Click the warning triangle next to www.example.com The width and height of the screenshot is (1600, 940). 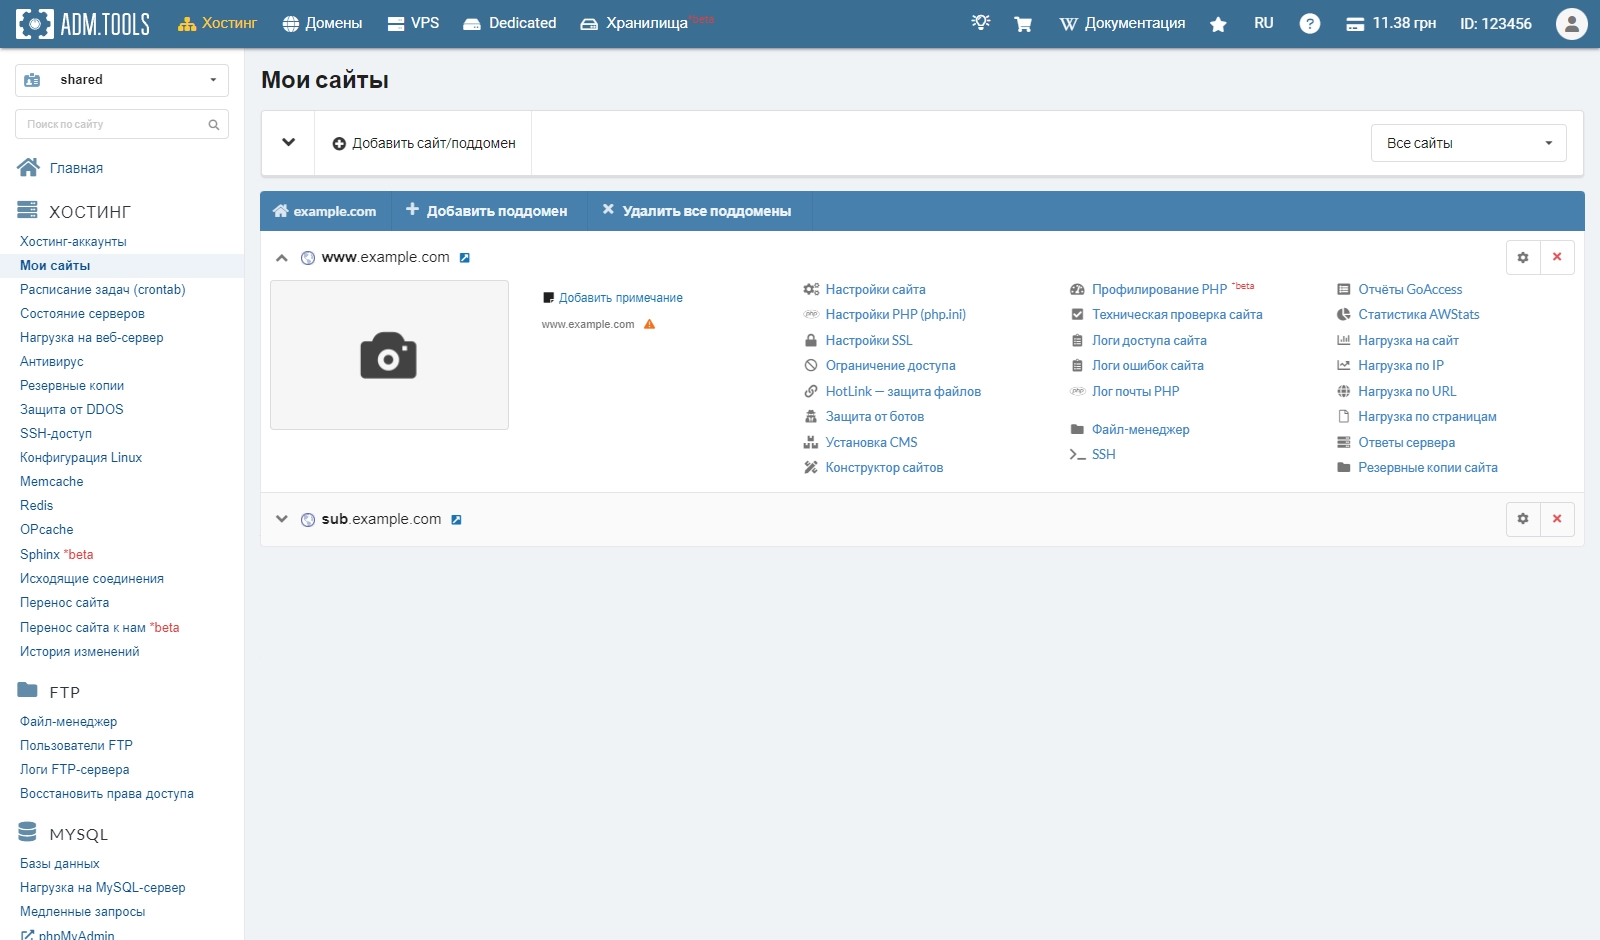click(649, 324)
